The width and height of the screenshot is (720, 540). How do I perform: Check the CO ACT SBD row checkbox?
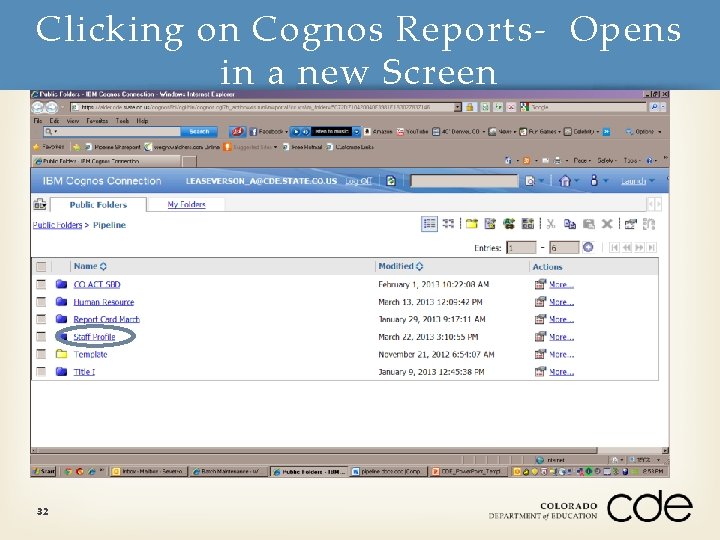tap(41, 285)
